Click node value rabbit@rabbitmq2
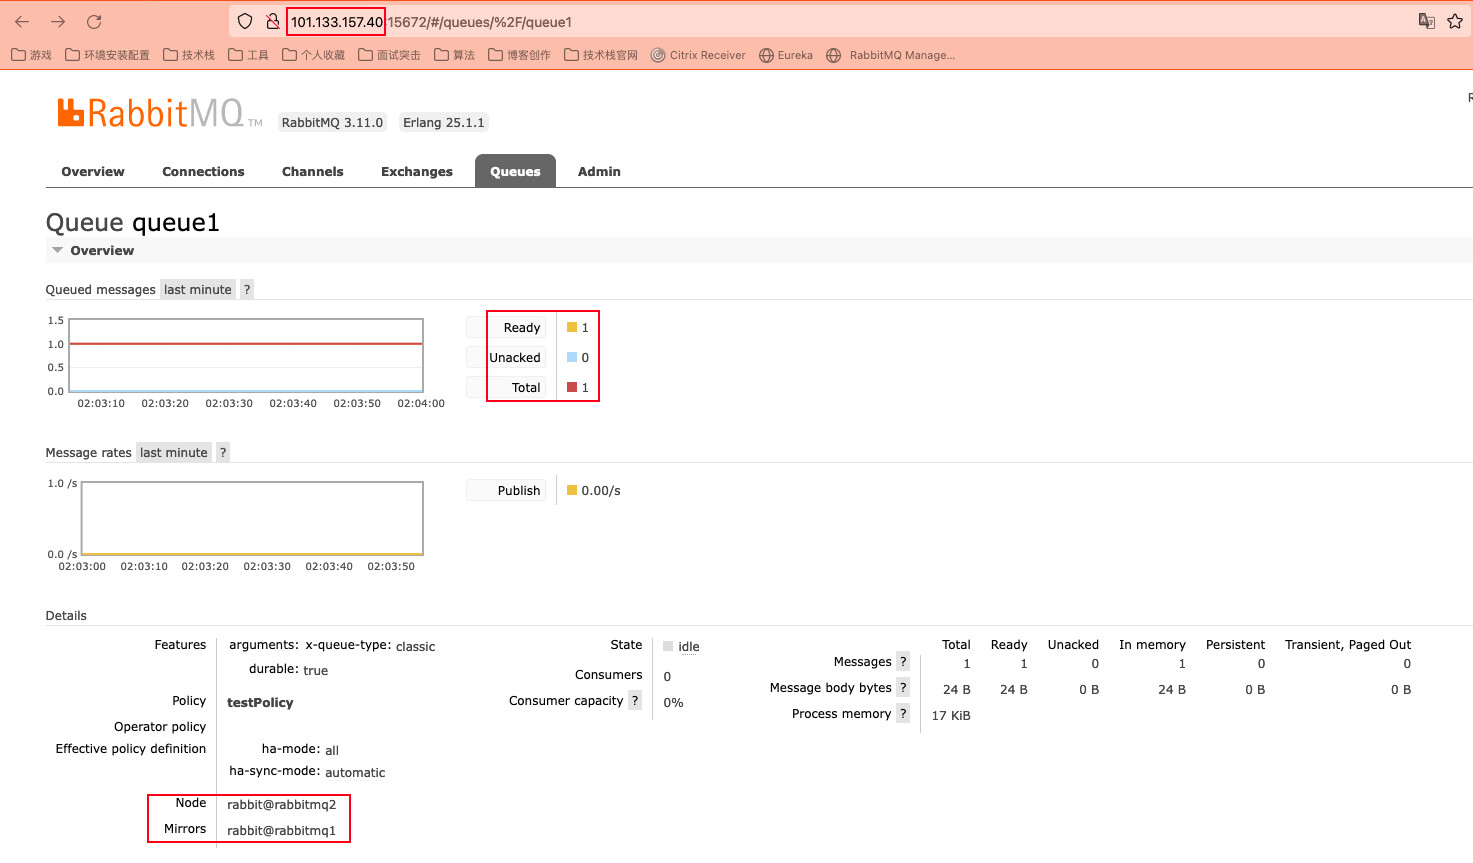 pos(281,804)
